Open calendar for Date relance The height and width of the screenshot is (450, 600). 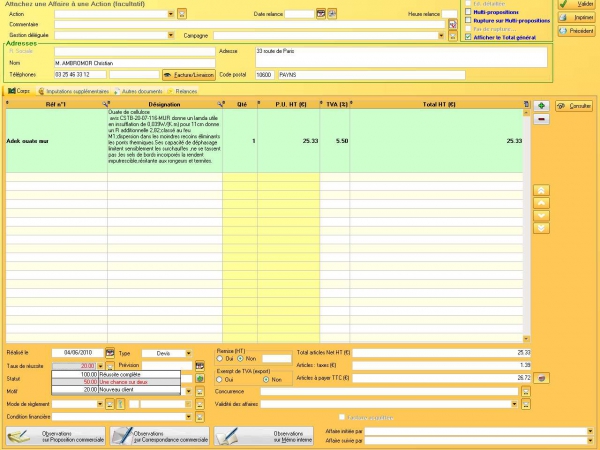tap(321, 14)
